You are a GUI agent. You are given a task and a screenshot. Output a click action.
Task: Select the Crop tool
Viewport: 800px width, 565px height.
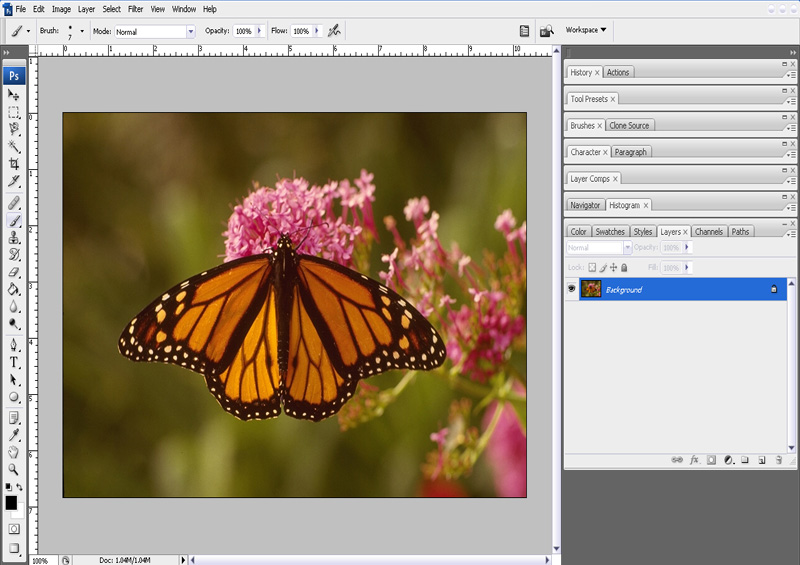click(x=14, y=164)
